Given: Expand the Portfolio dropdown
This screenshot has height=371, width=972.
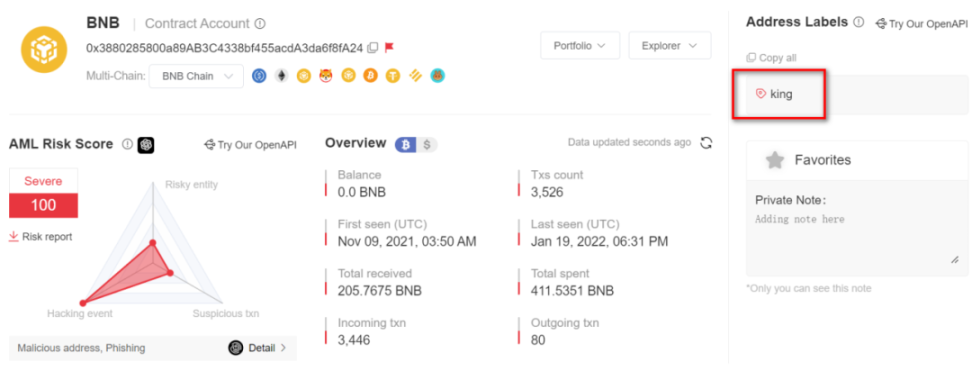Looking at the screenshot, I should pos(580,45).
